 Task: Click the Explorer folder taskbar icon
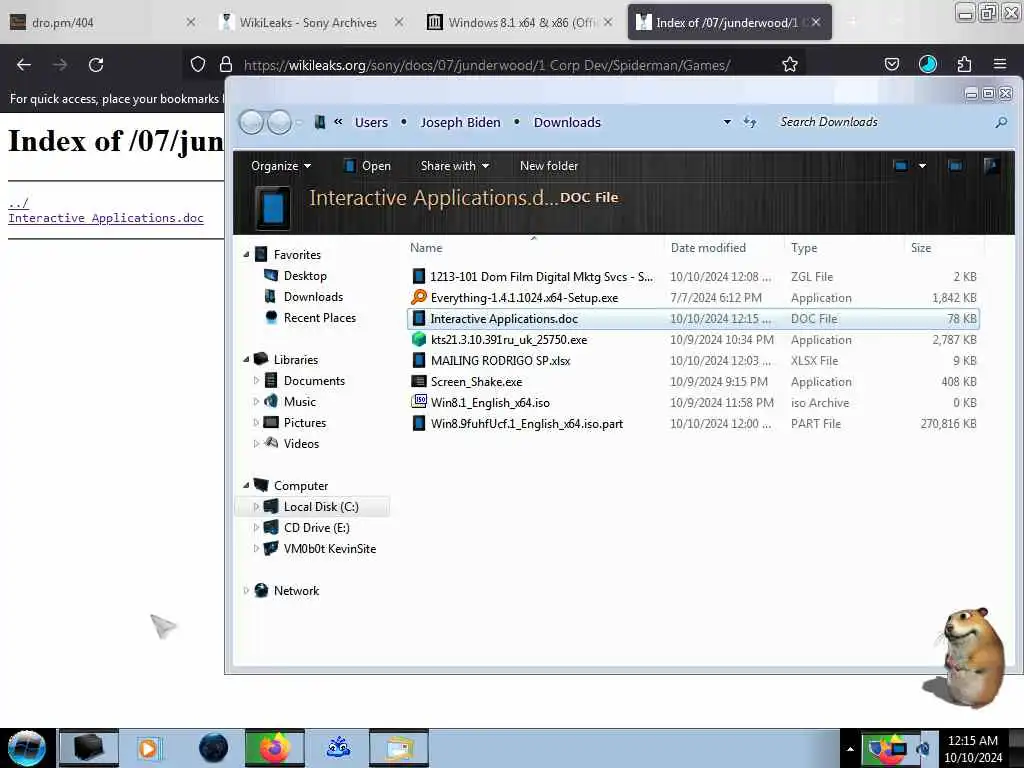click(x=398, y=748)
